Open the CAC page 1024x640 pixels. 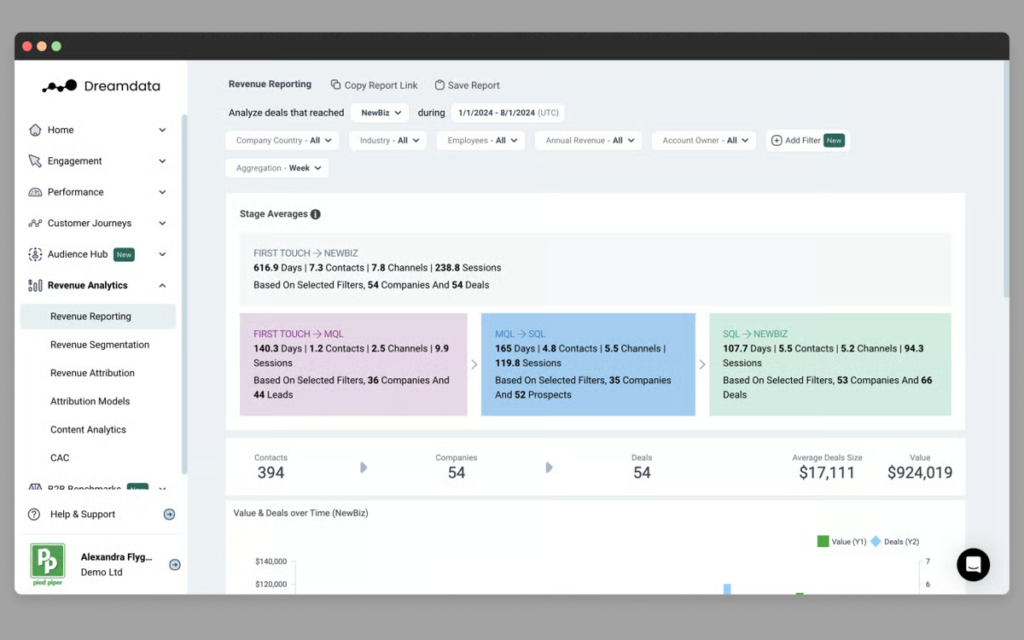pyautogui.click(x=59, y=458)
